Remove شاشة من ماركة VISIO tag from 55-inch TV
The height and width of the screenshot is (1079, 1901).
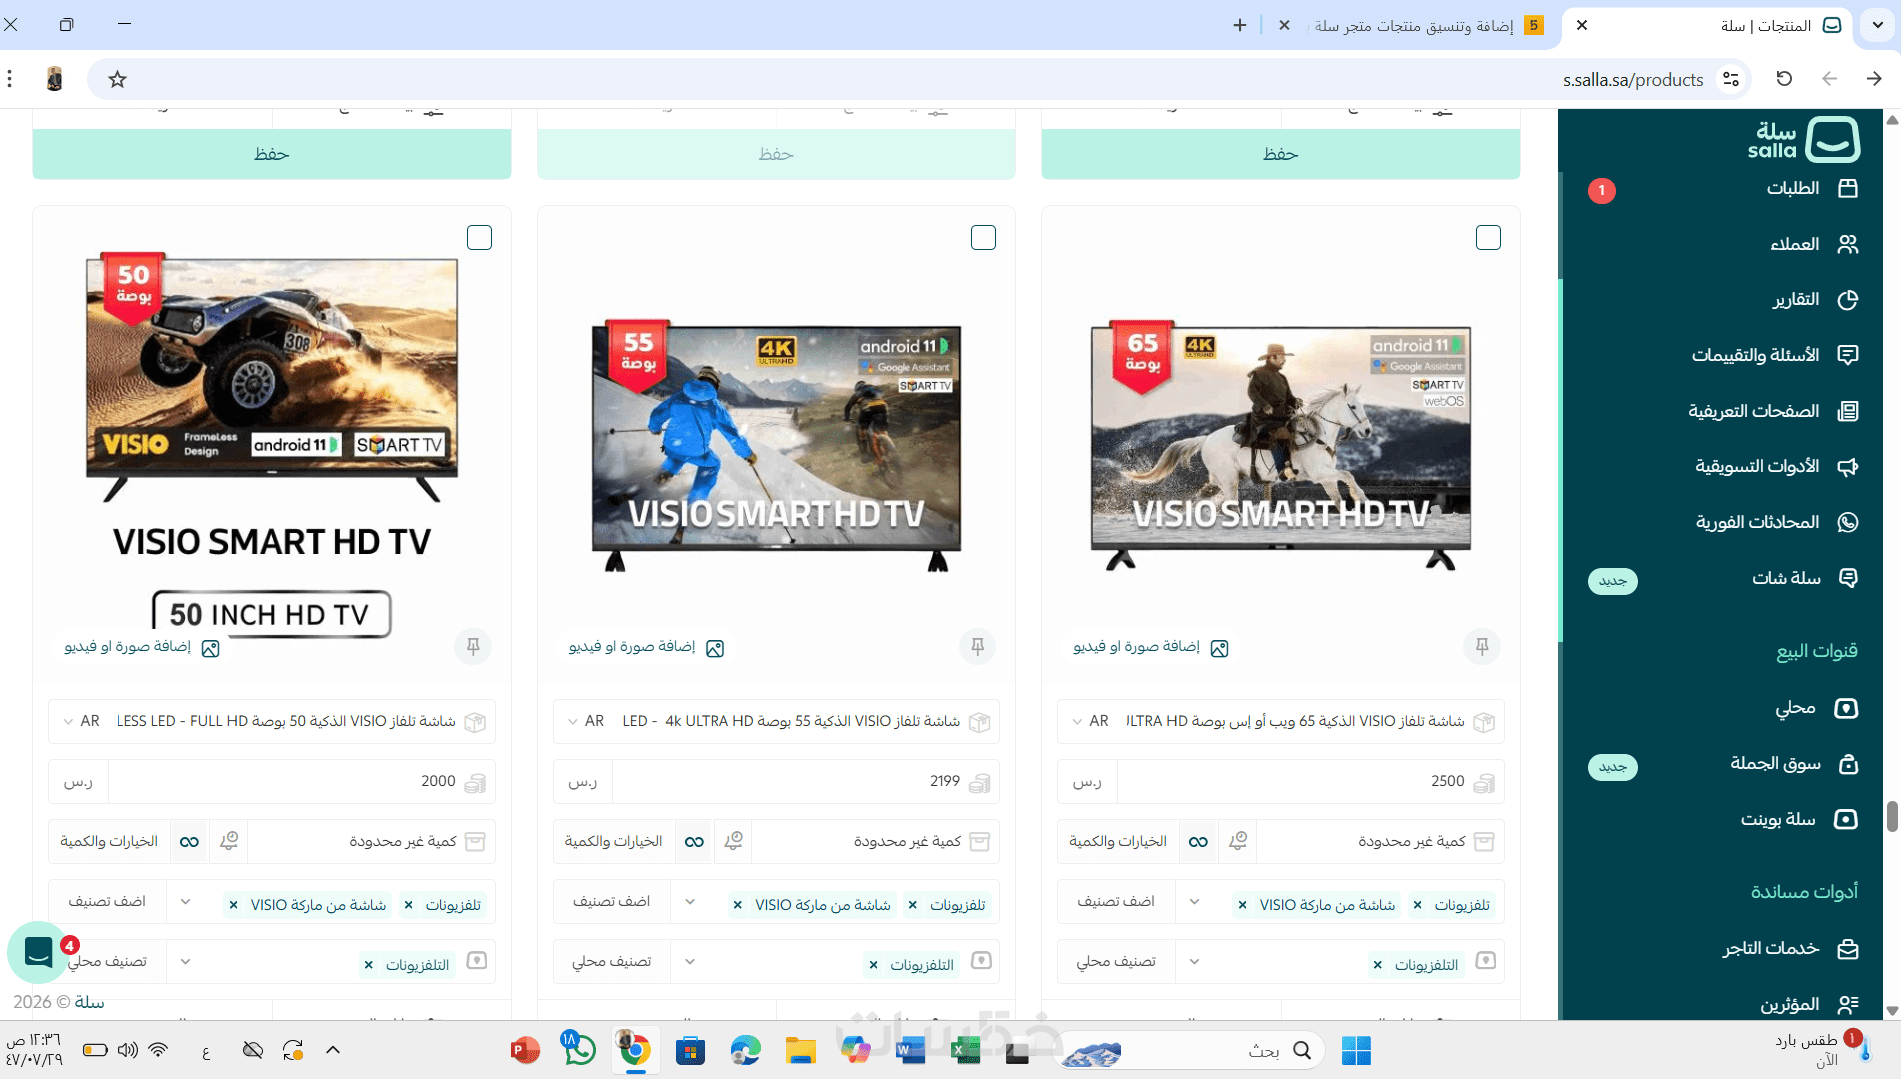737,905
